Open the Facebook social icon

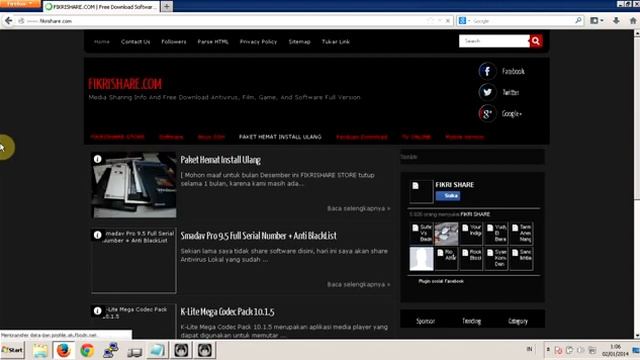tap(487, 71)
